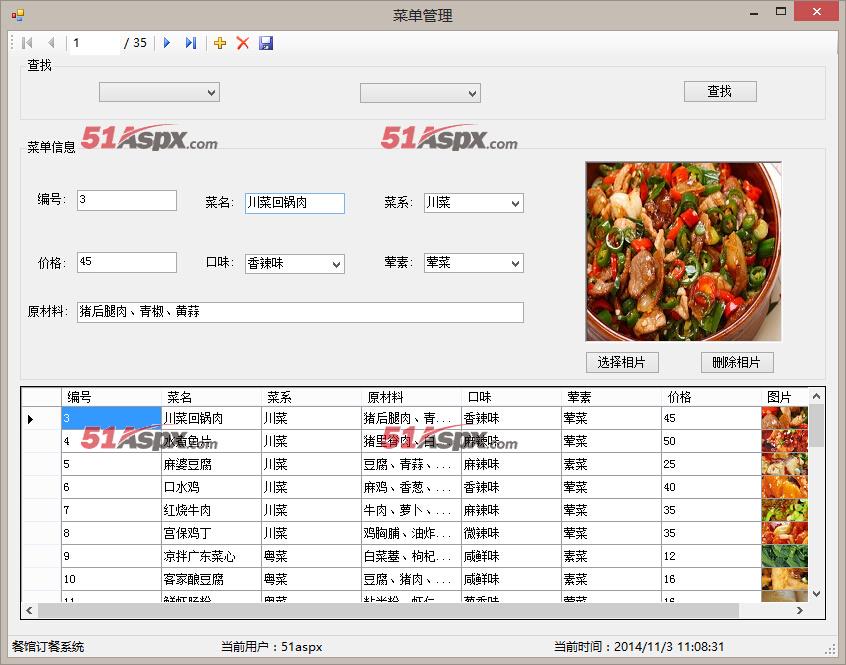The height and width of the screenshot is (665, 846).
Task: Go to the previous record
Action: [x=50, y=43]
